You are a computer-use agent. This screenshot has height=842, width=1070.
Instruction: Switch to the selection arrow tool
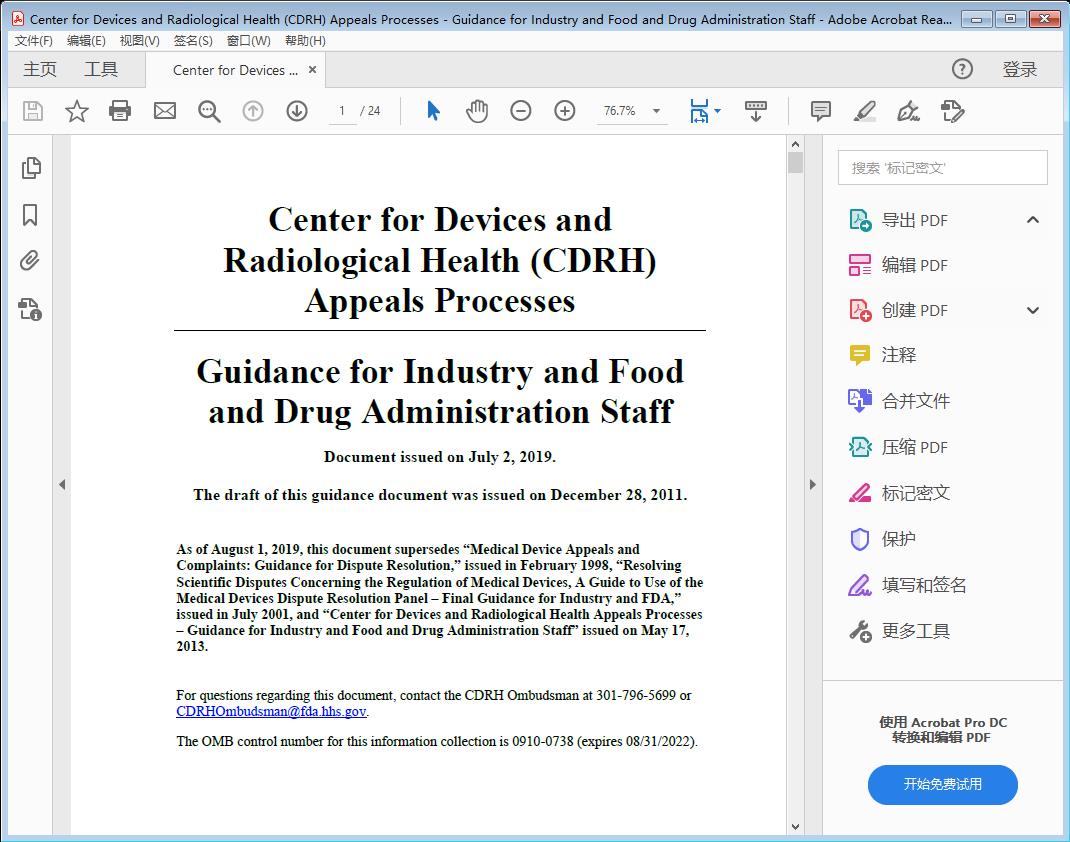tap(433, 111)
